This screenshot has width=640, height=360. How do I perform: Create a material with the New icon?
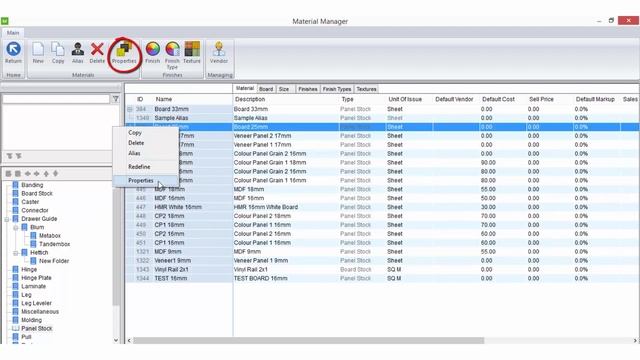pyautogui.click(x=38, y=49)
